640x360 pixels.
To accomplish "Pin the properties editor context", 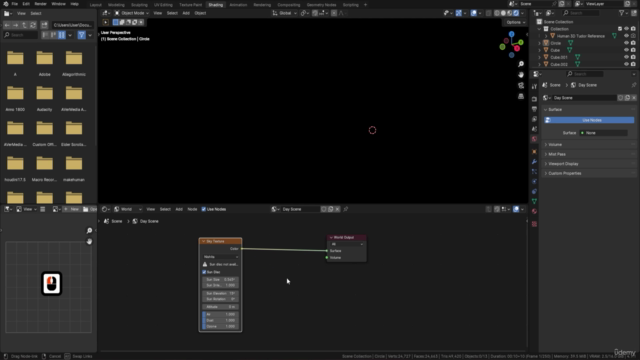I will (x=633, y=85).
